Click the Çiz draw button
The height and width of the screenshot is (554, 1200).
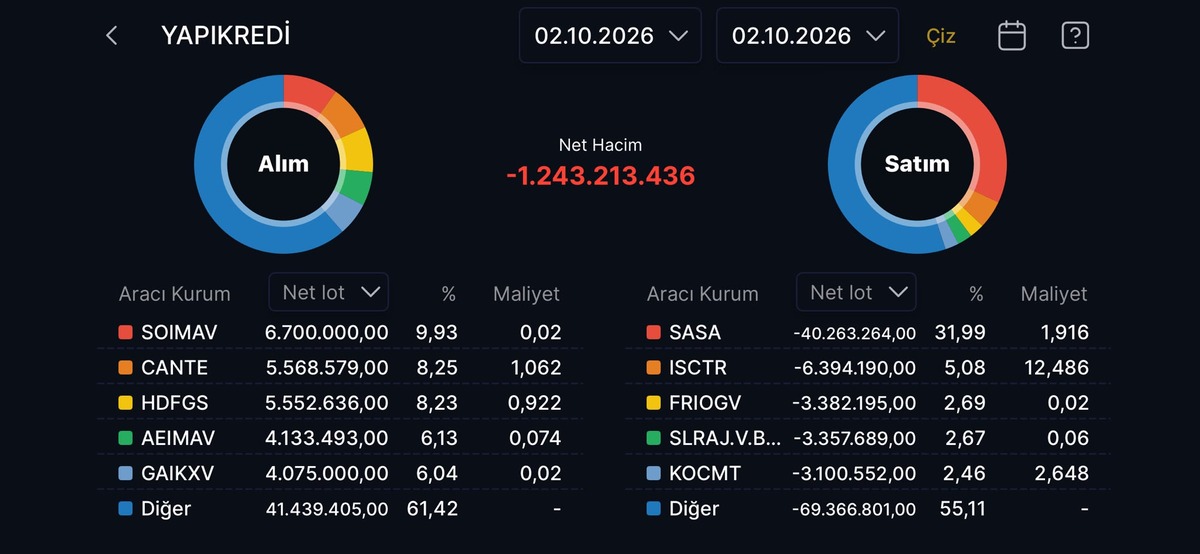pyautogui.click(x=940, y=36)
